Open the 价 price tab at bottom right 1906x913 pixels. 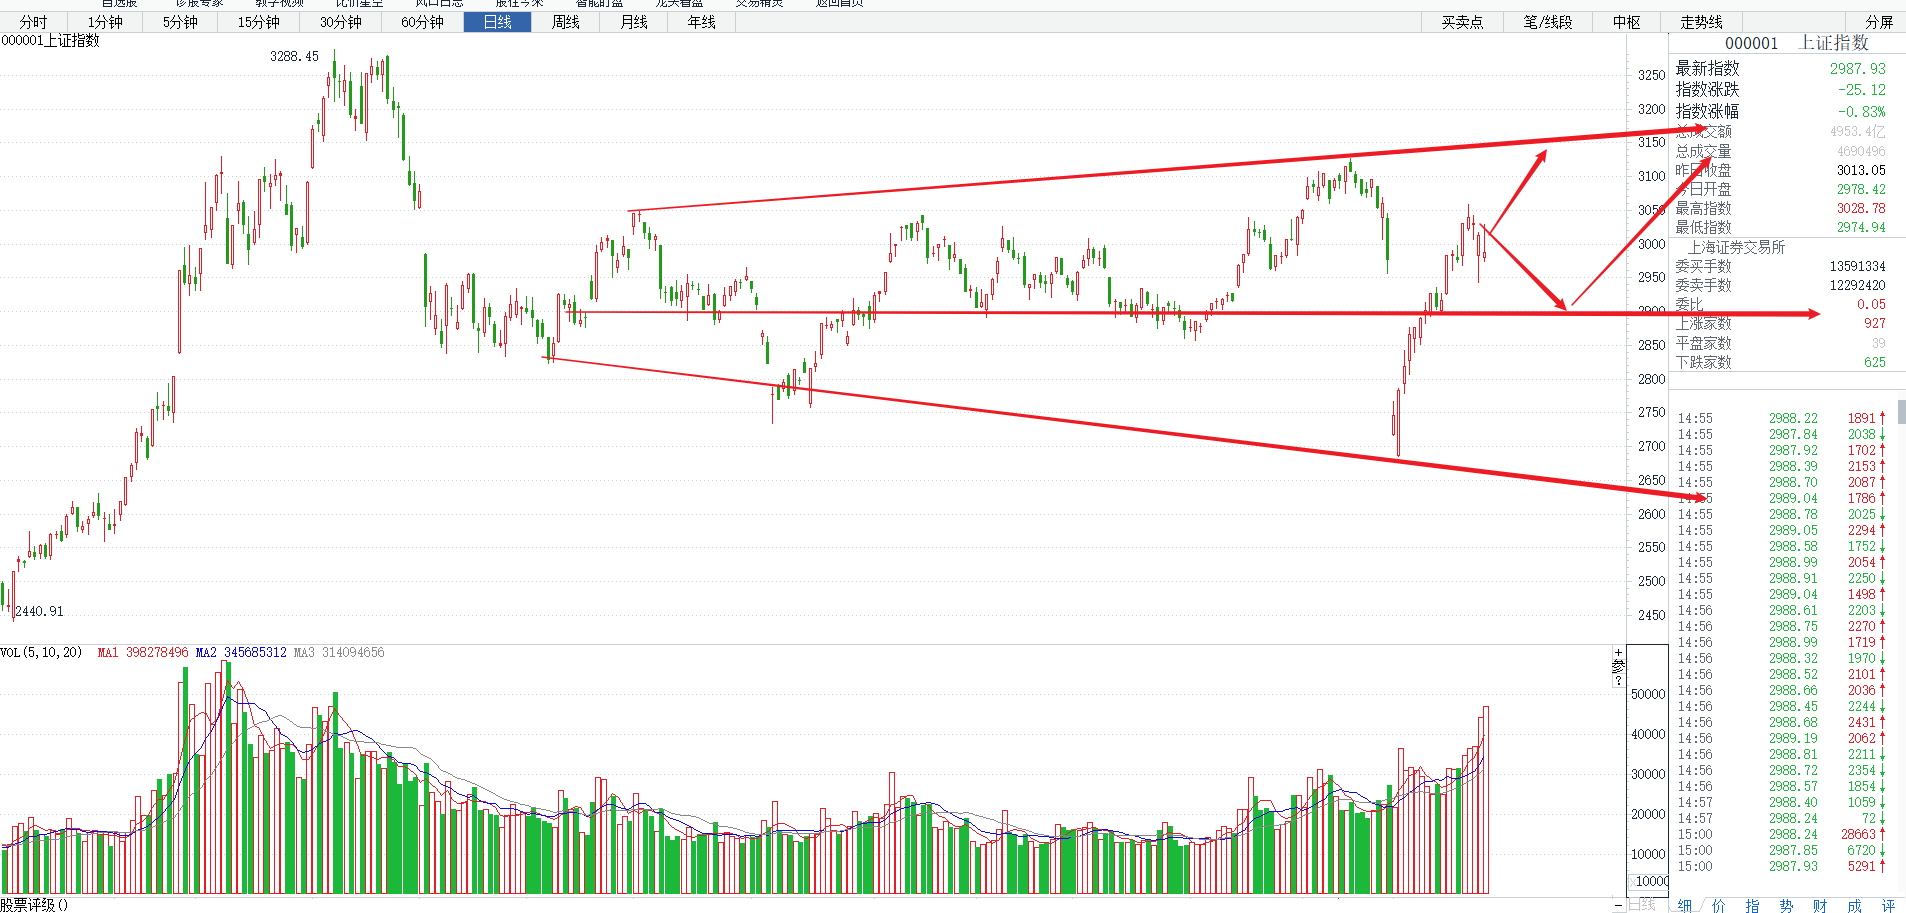tap(1719, 905)
